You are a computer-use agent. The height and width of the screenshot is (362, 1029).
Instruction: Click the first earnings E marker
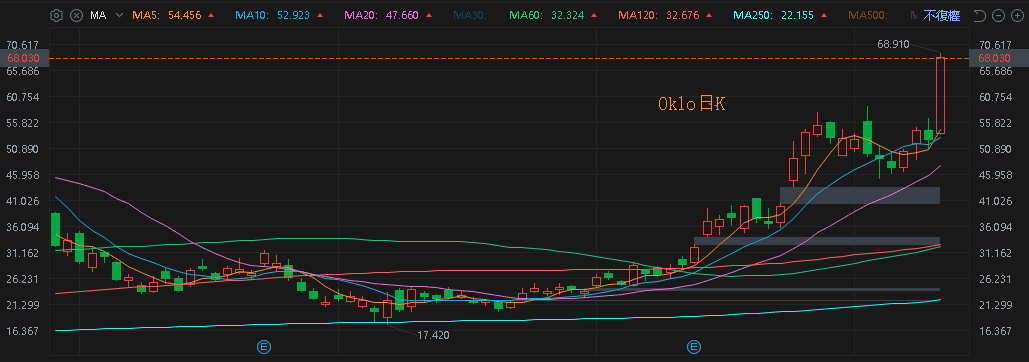coord(264,346)
